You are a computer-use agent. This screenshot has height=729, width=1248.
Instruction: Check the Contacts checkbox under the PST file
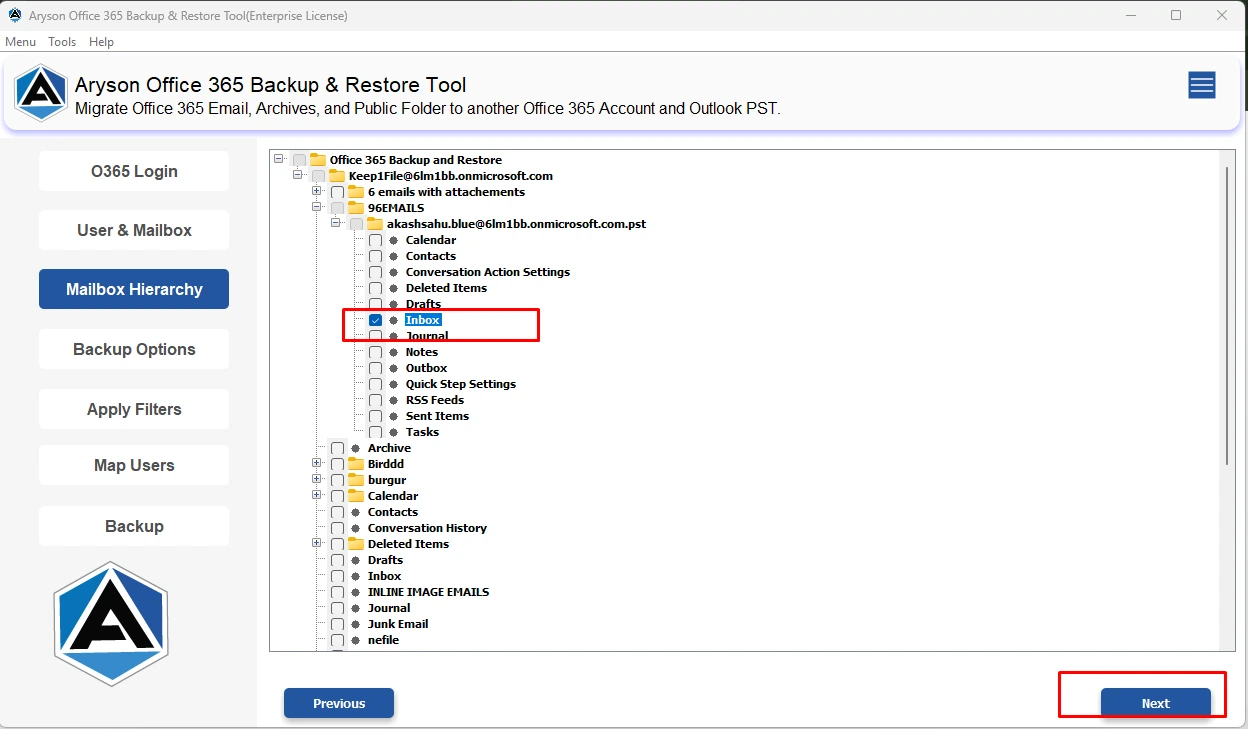tap(375, 256)
